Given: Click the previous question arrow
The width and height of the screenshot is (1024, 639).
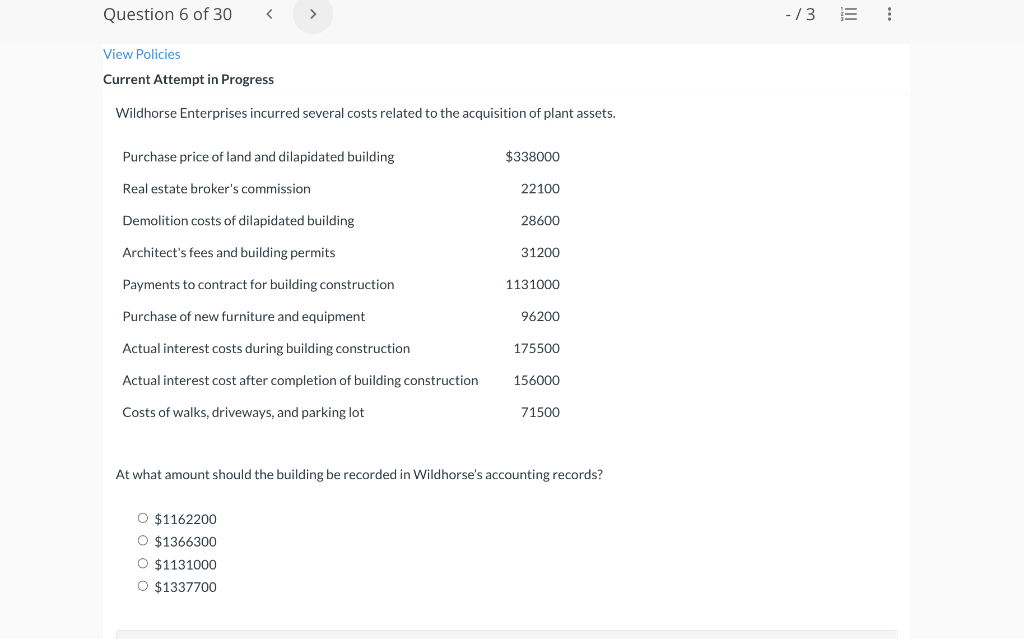Looking at the screenshot, I should tap(268, 14).
